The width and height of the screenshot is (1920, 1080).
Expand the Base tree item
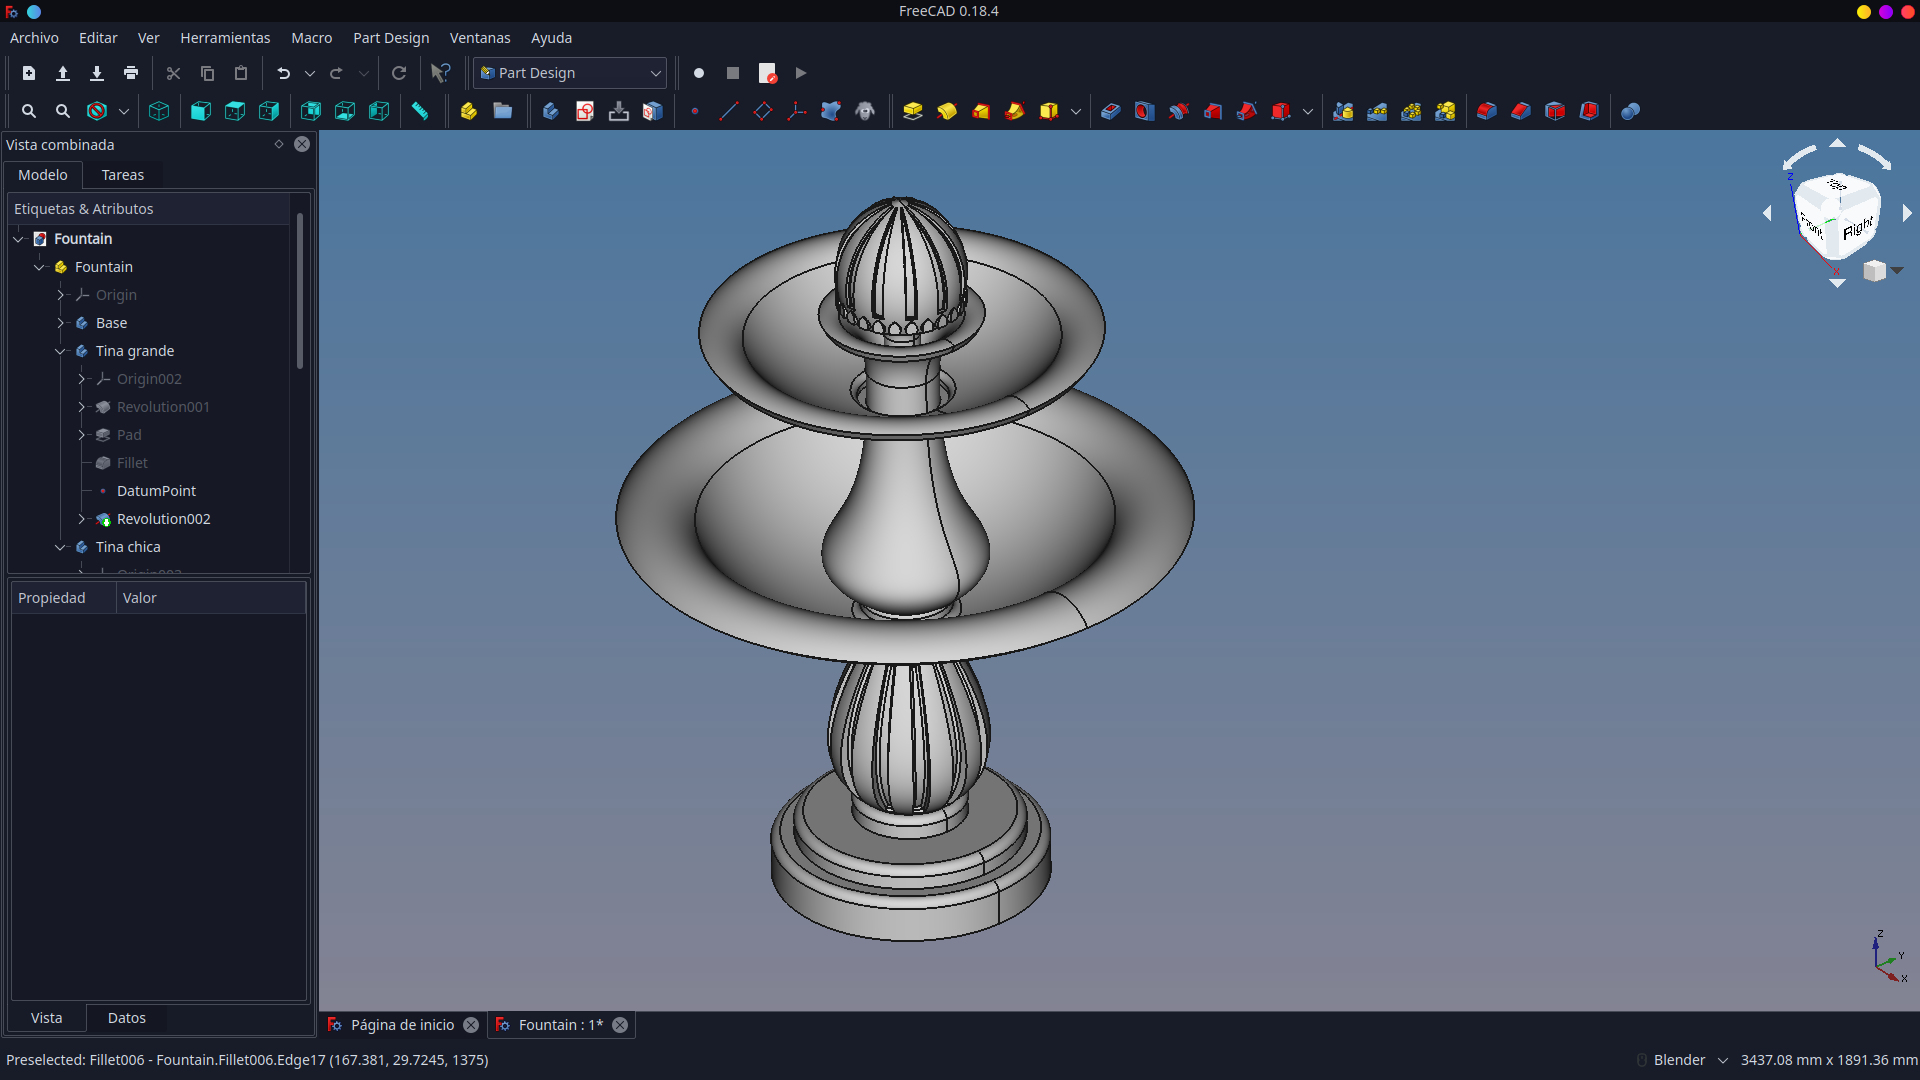[60, 323]
